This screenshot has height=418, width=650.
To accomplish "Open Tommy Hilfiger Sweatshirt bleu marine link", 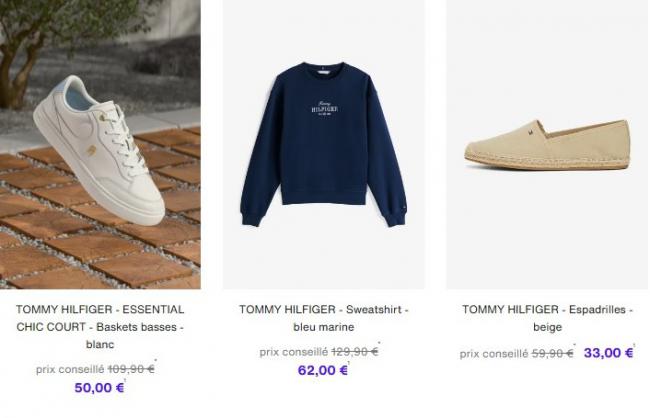I will [x=324, y=318].
